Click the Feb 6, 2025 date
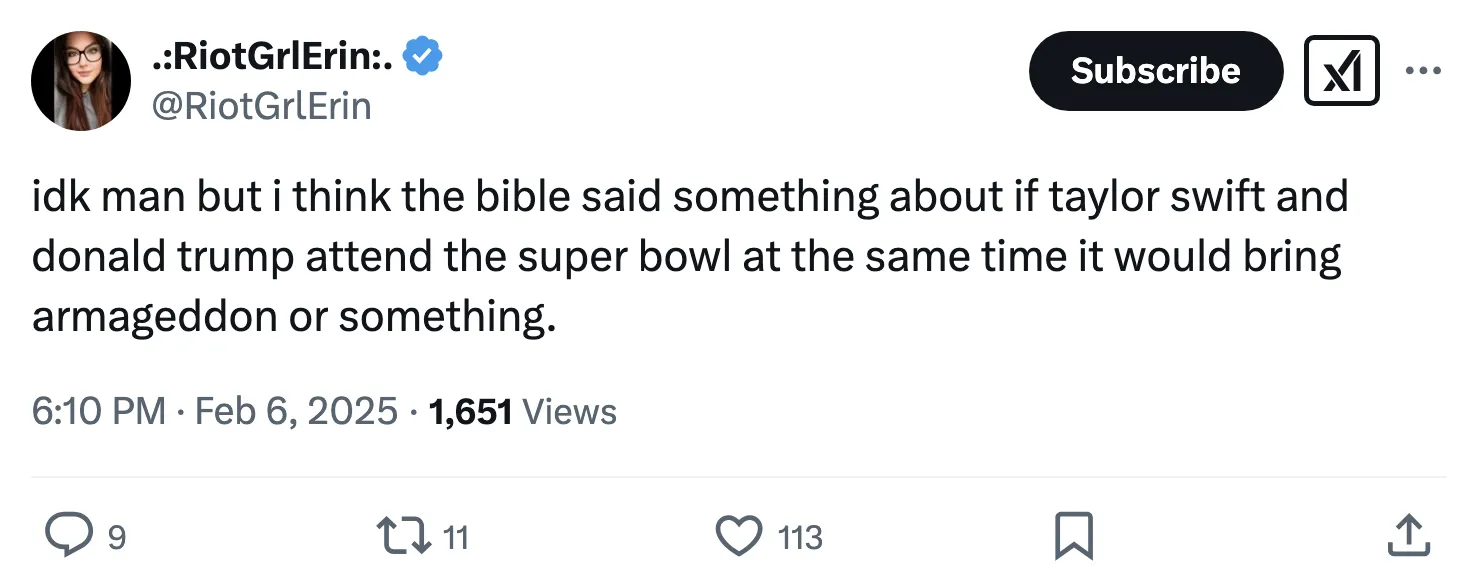 [296, 411]
